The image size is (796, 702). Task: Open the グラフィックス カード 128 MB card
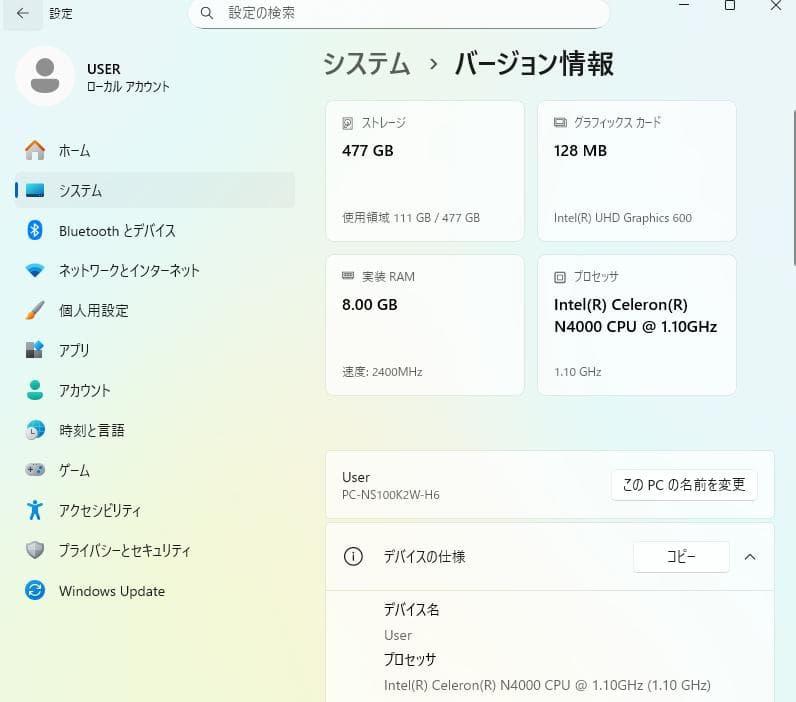pyautogui.click(x=637, y=171)
